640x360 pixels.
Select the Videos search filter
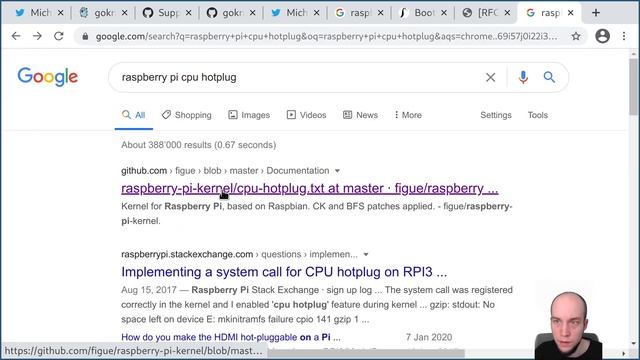coord(307,115)
